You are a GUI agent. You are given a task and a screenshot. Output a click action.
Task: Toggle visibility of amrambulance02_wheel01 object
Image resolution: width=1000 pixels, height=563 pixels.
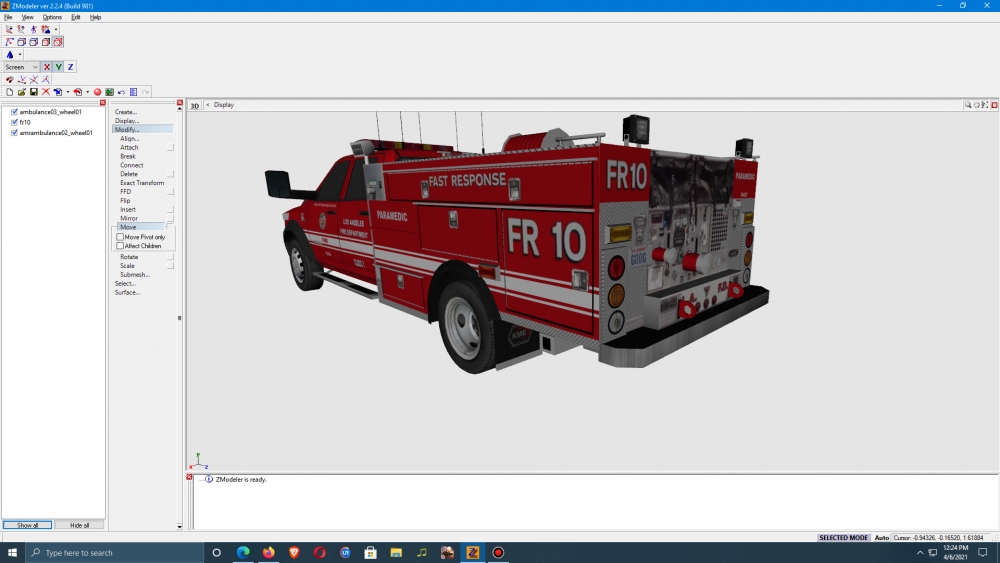14,133
